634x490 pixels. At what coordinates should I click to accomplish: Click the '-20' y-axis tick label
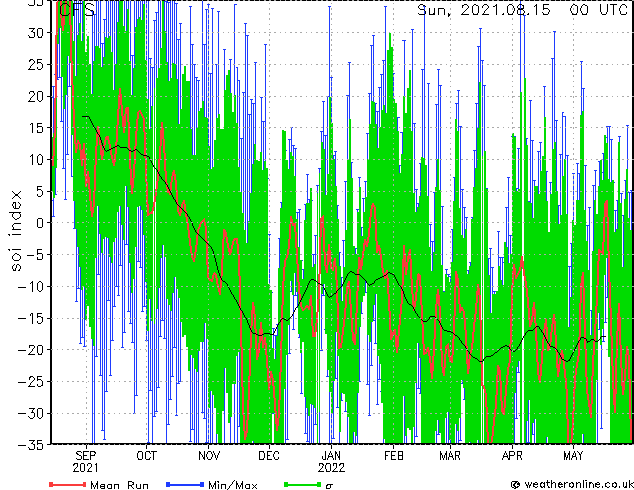click(x=31, y=350)
